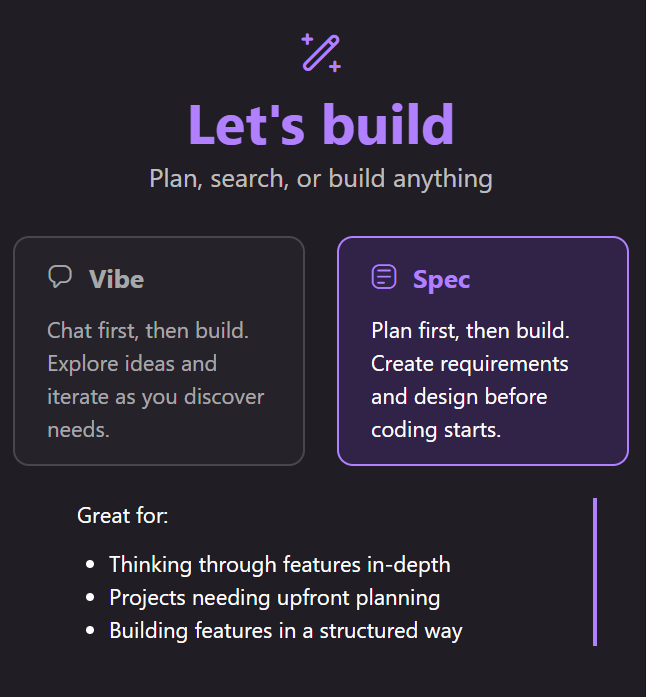This screenshot has width=646, height=697.
Task: Click the magic wand sparkle icon
Action: tap(321, 52)
